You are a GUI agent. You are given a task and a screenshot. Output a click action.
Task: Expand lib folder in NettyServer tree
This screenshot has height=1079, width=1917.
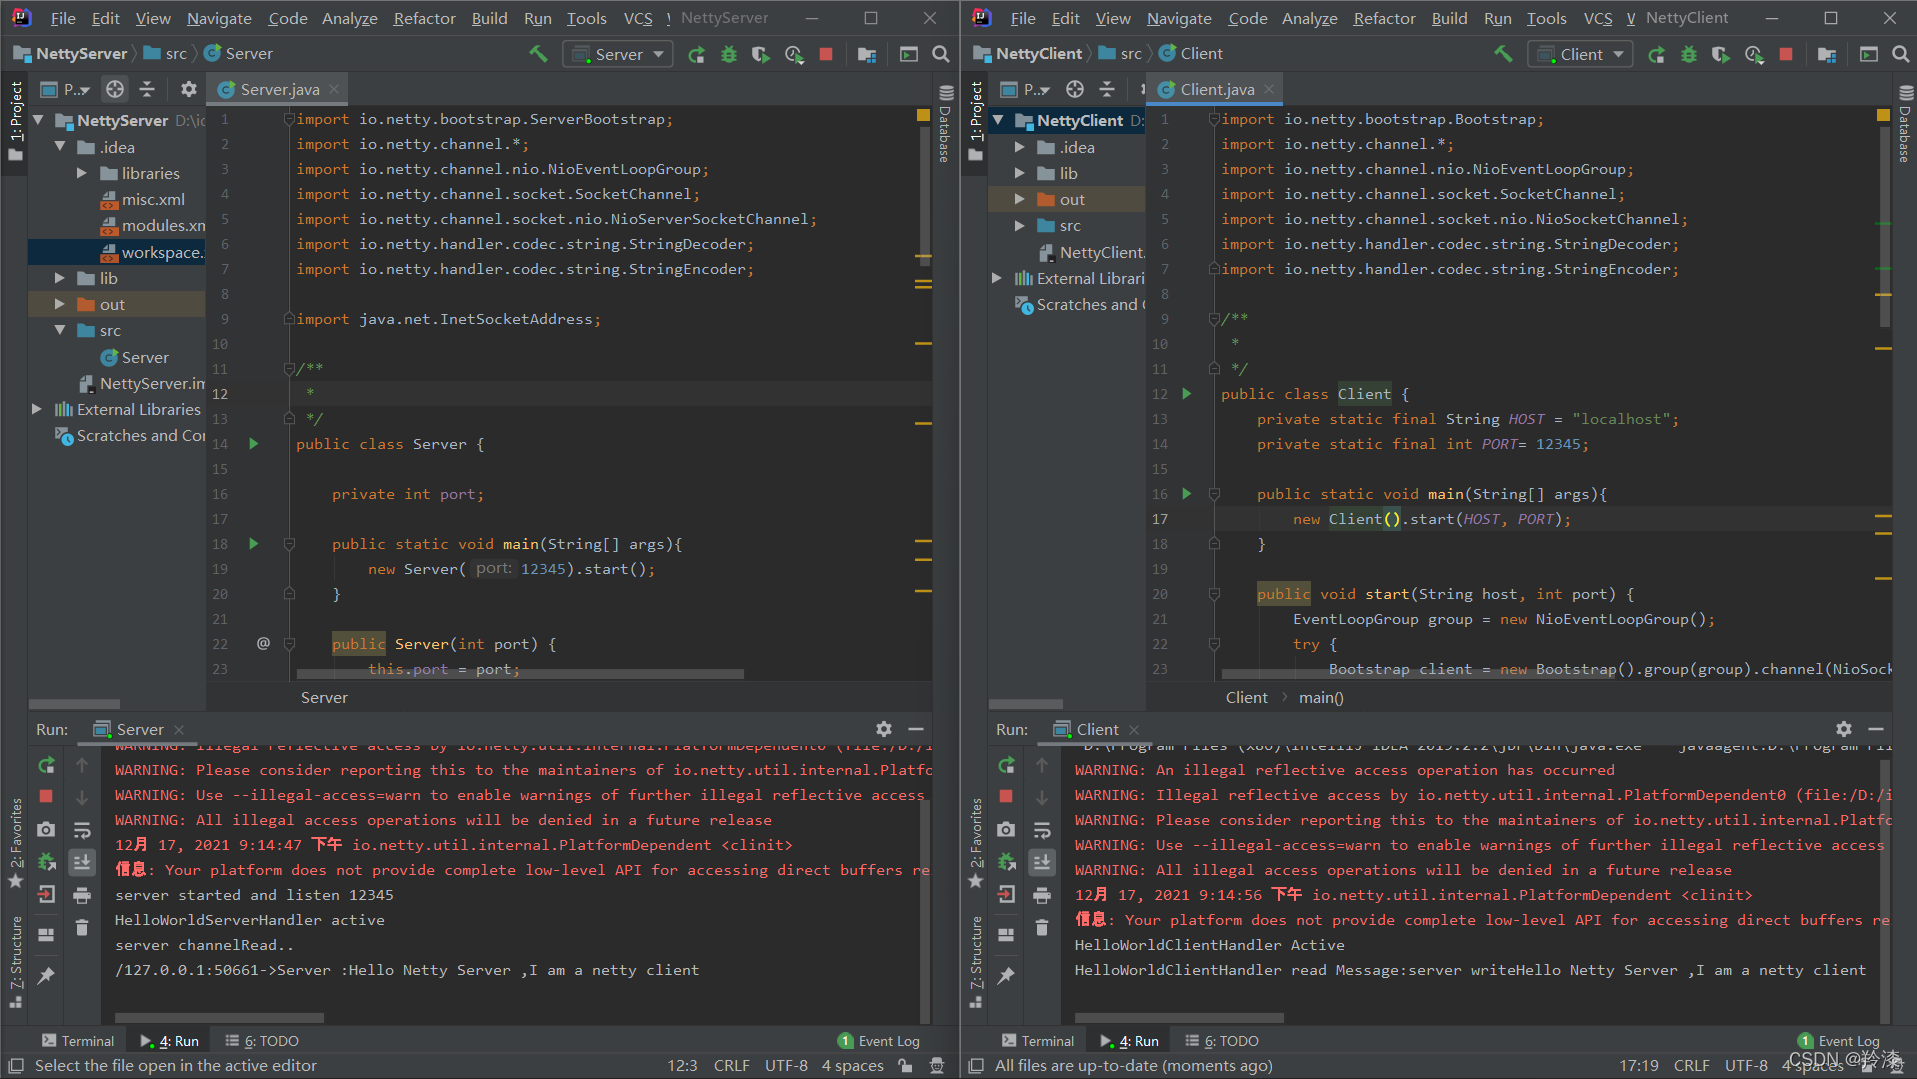(60, 278)
